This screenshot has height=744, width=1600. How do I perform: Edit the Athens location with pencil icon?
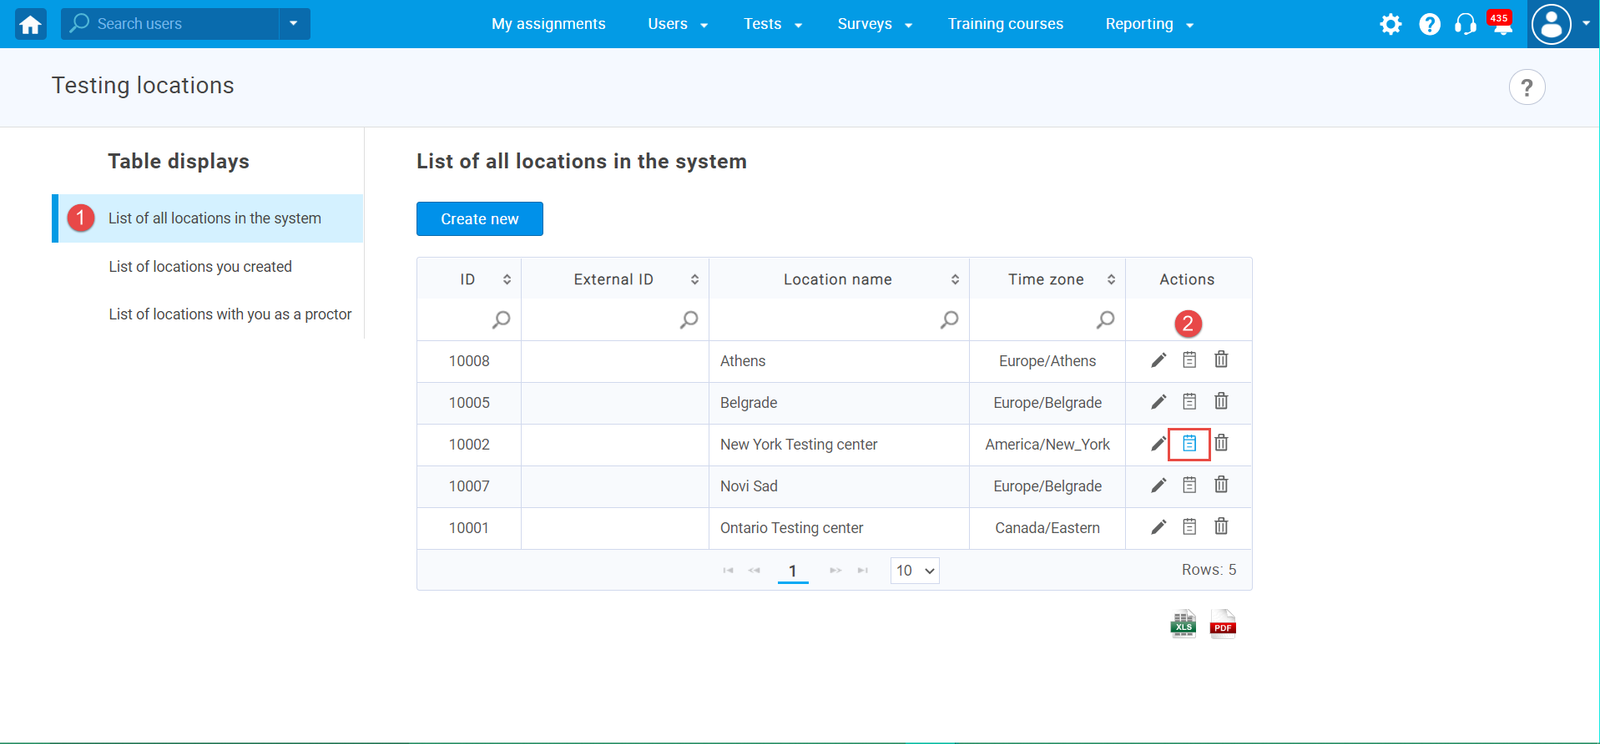pos(1158,360)
